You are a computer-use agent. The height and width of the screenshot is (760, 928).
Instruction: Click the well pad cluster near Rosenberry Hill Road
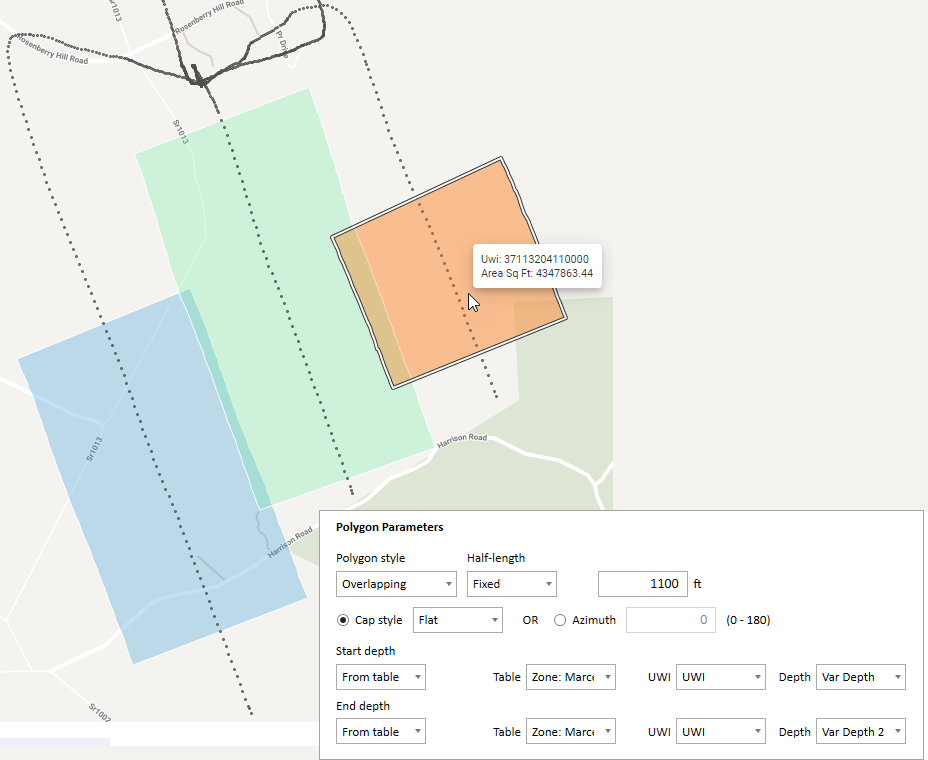click(x=201, y=77)
